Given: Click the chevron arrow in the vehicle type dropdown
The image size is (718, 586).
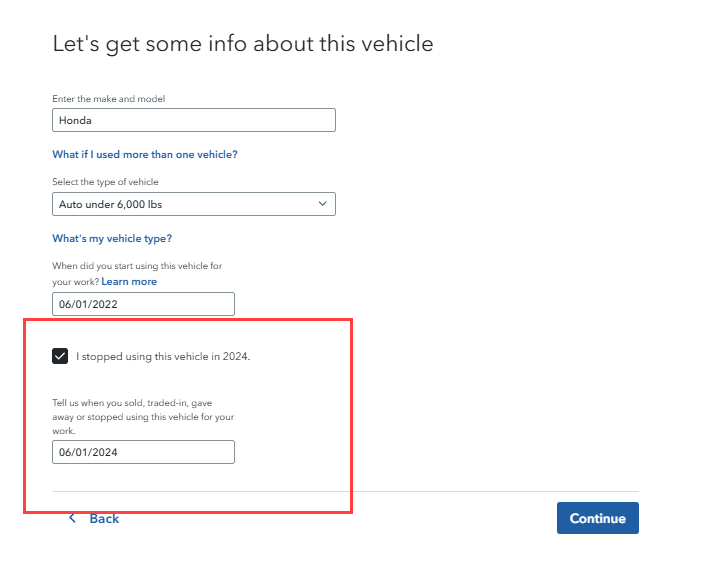Looking at the screenshot, I should coord(322,204).
